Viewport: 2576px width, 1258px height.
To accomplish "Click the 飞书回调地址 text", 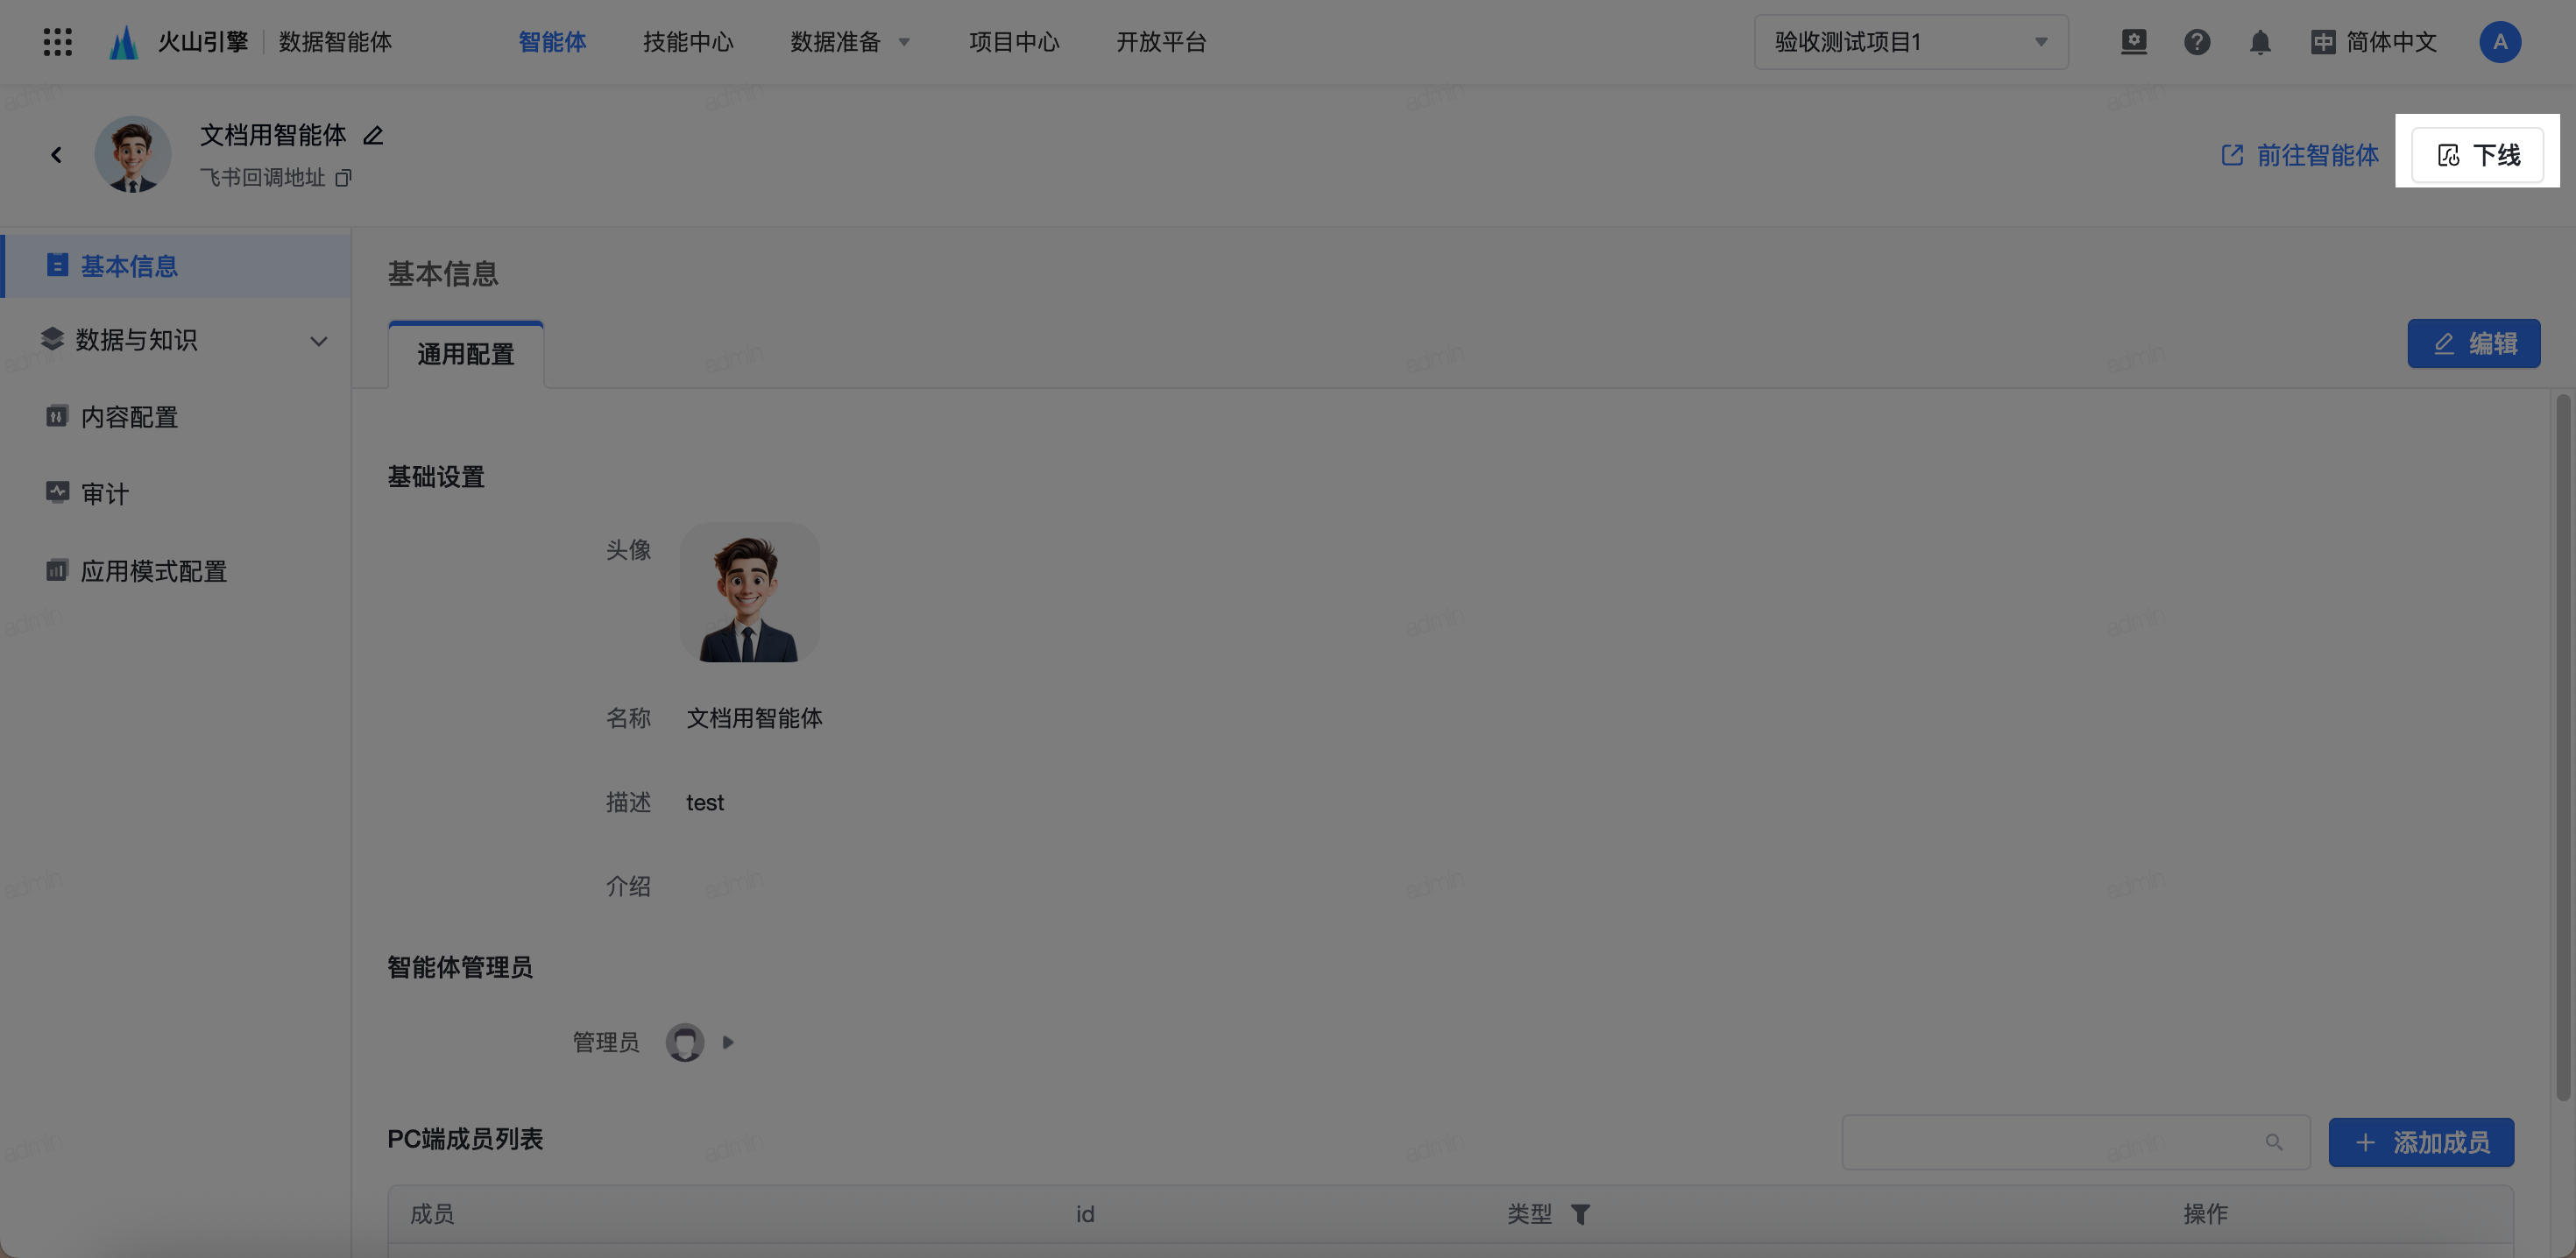I will tap(262, 178).
